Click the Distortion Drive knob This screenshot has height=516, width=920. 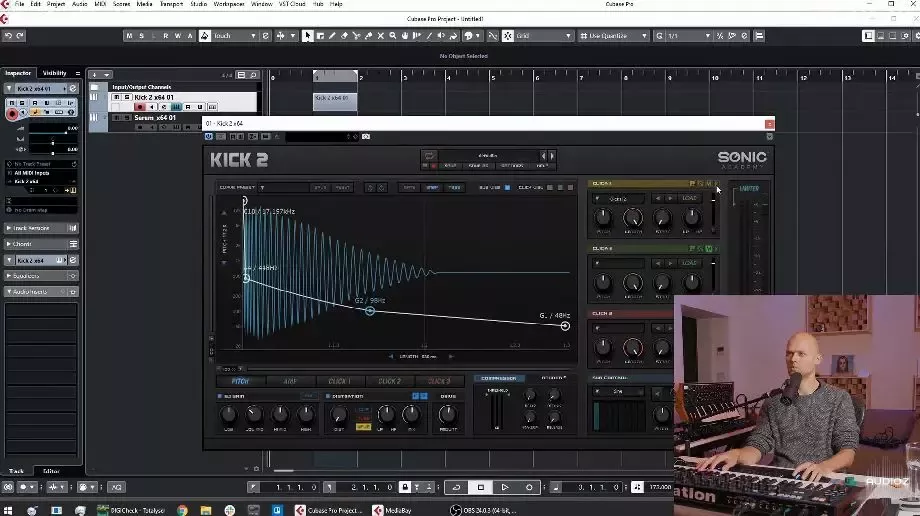click(448, 414)
